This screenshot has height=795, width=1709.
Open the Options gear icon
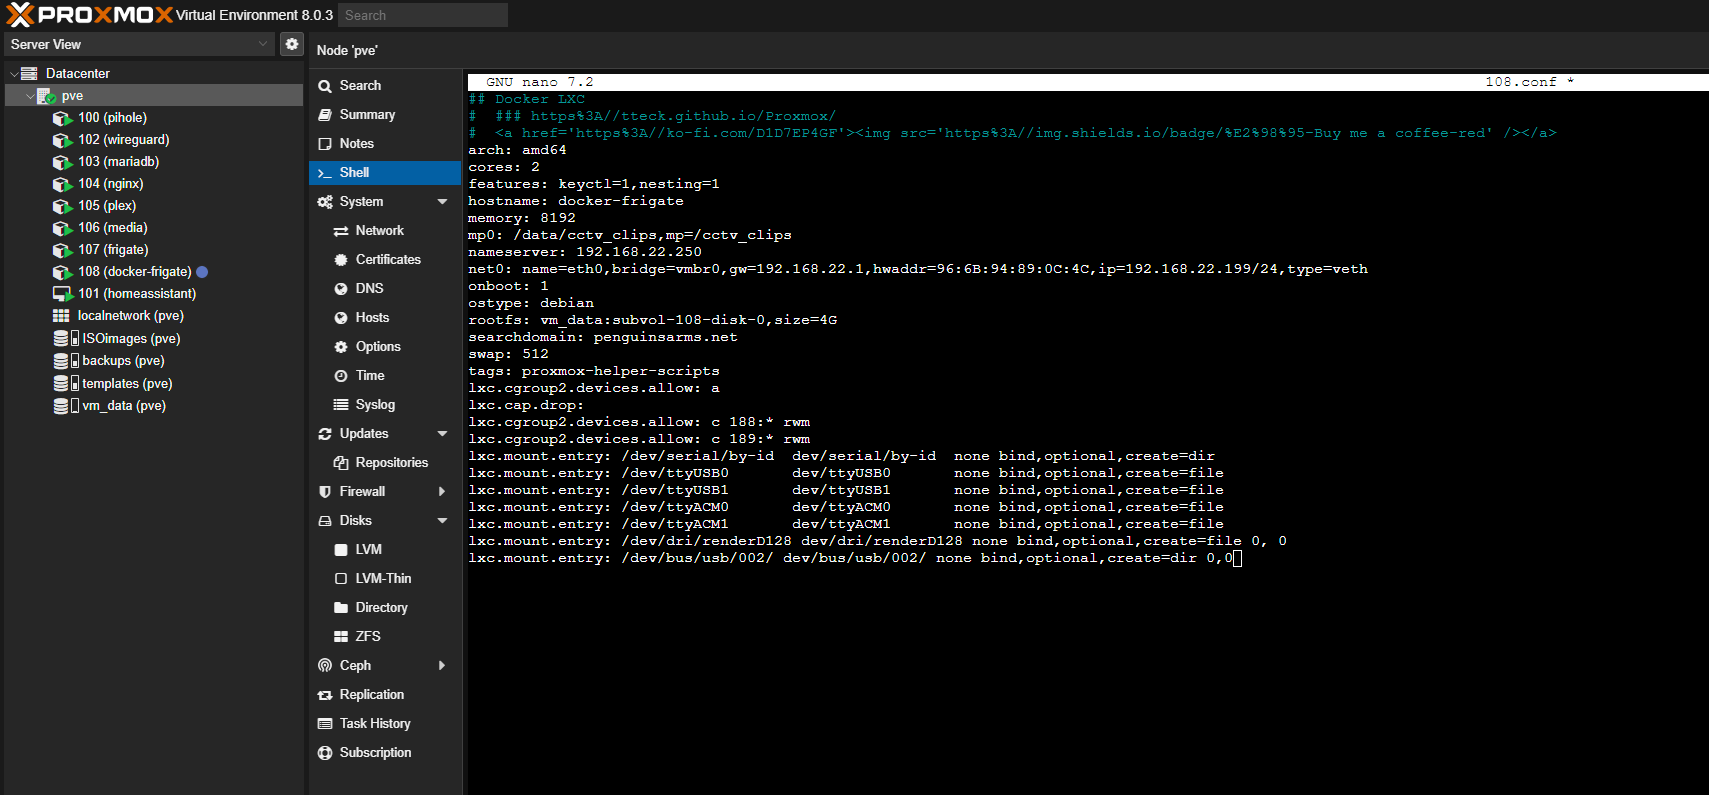(341, 347)
